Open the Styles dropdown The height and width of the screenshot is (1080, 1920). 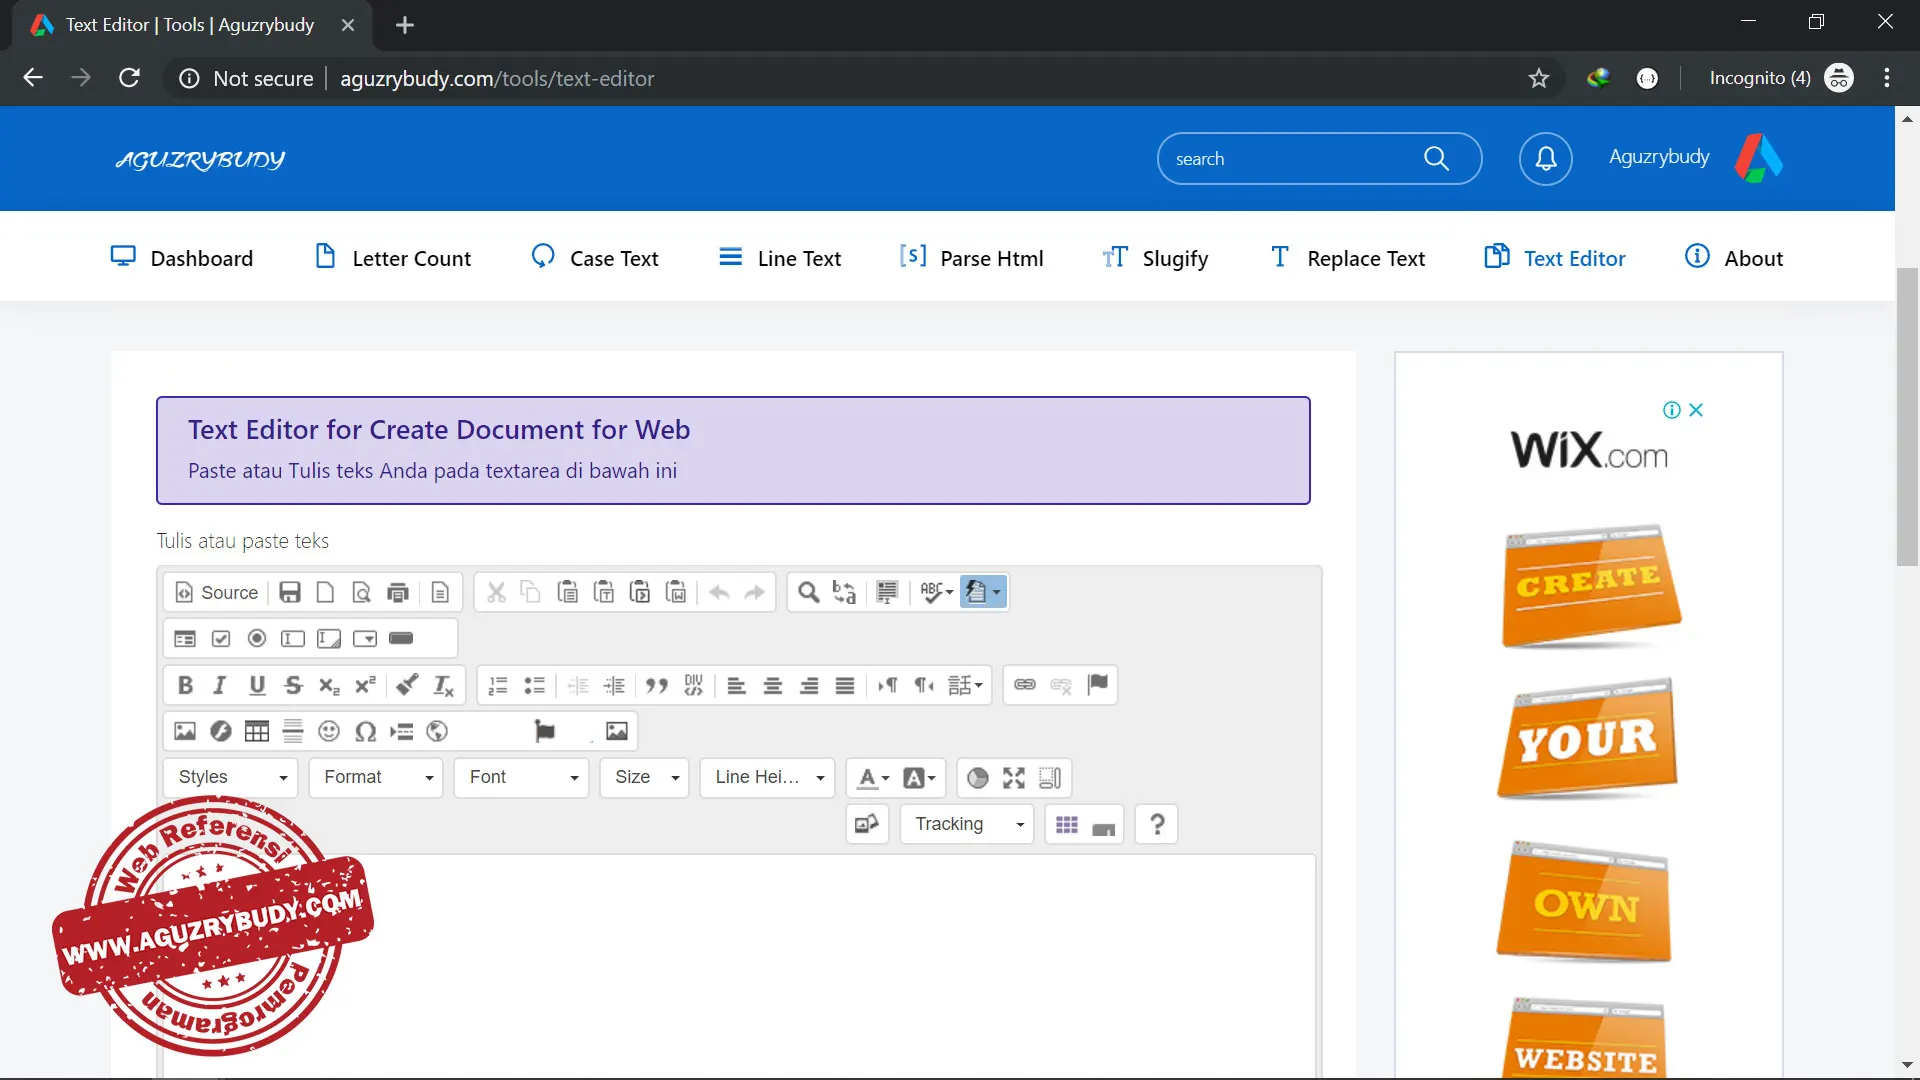tap(231, 777)
